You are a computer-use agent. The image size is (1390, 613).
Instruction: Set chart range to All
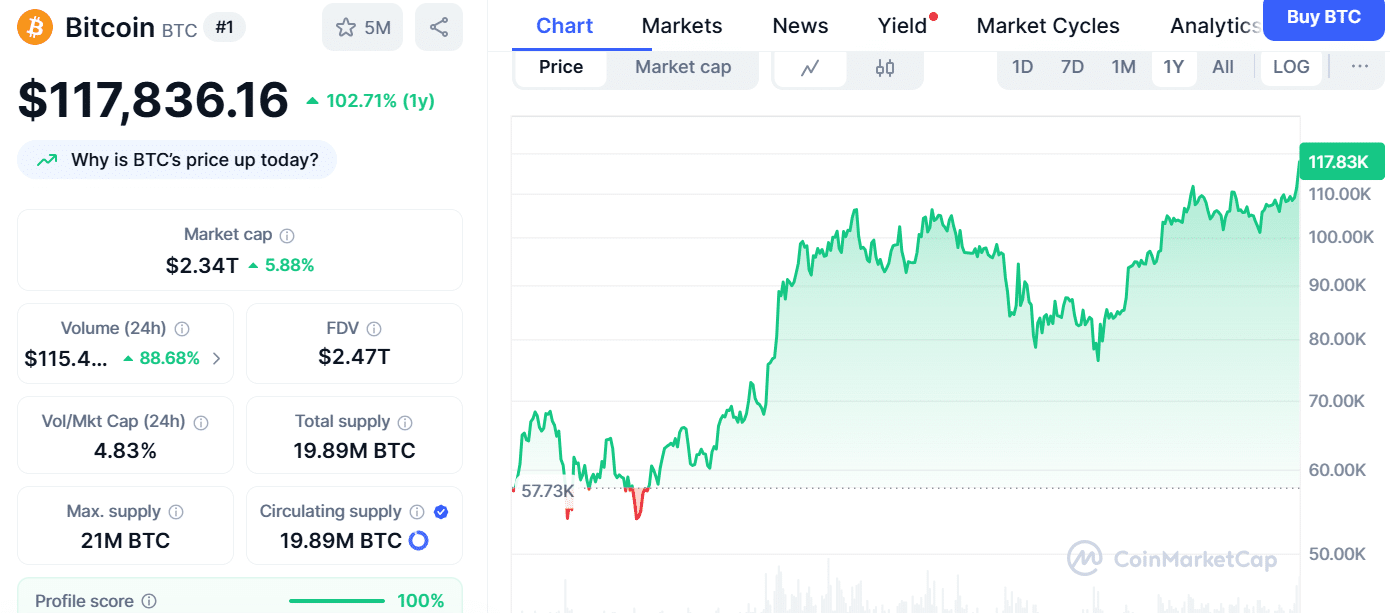1223,67
